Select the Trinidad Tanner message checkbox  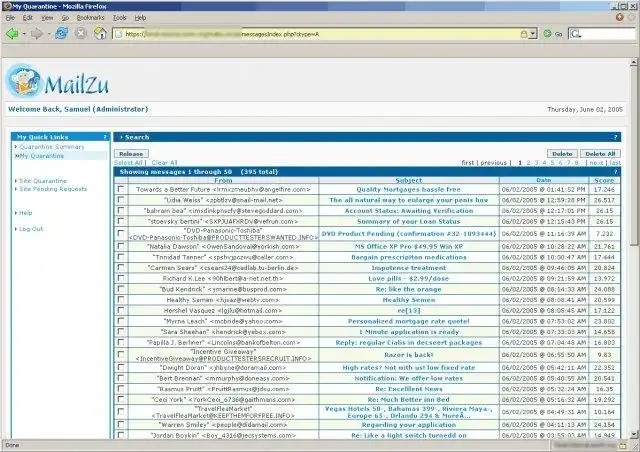(x=121, y=257)
